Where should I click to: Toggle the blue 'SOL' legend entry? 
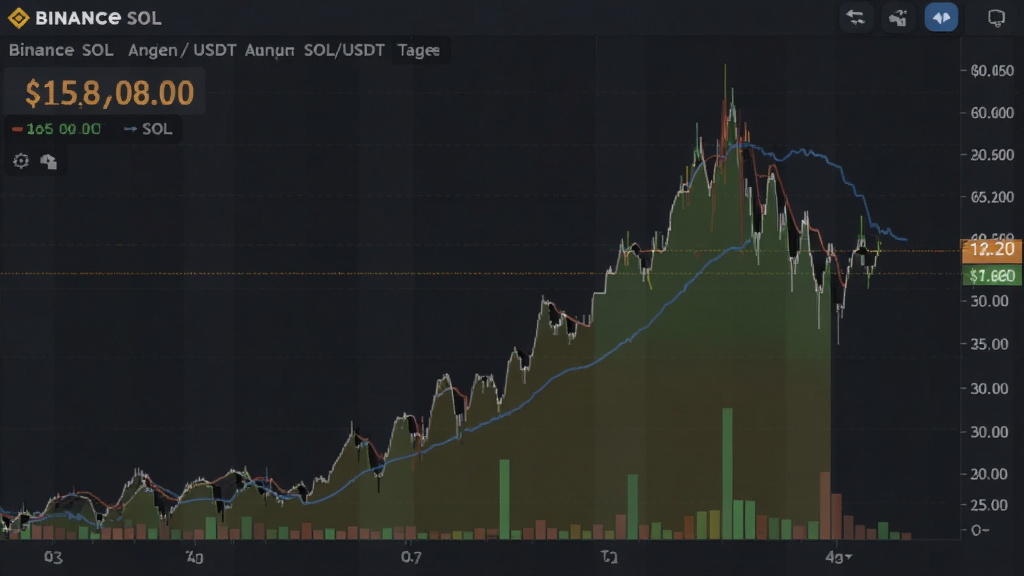[x=149, y=129]
